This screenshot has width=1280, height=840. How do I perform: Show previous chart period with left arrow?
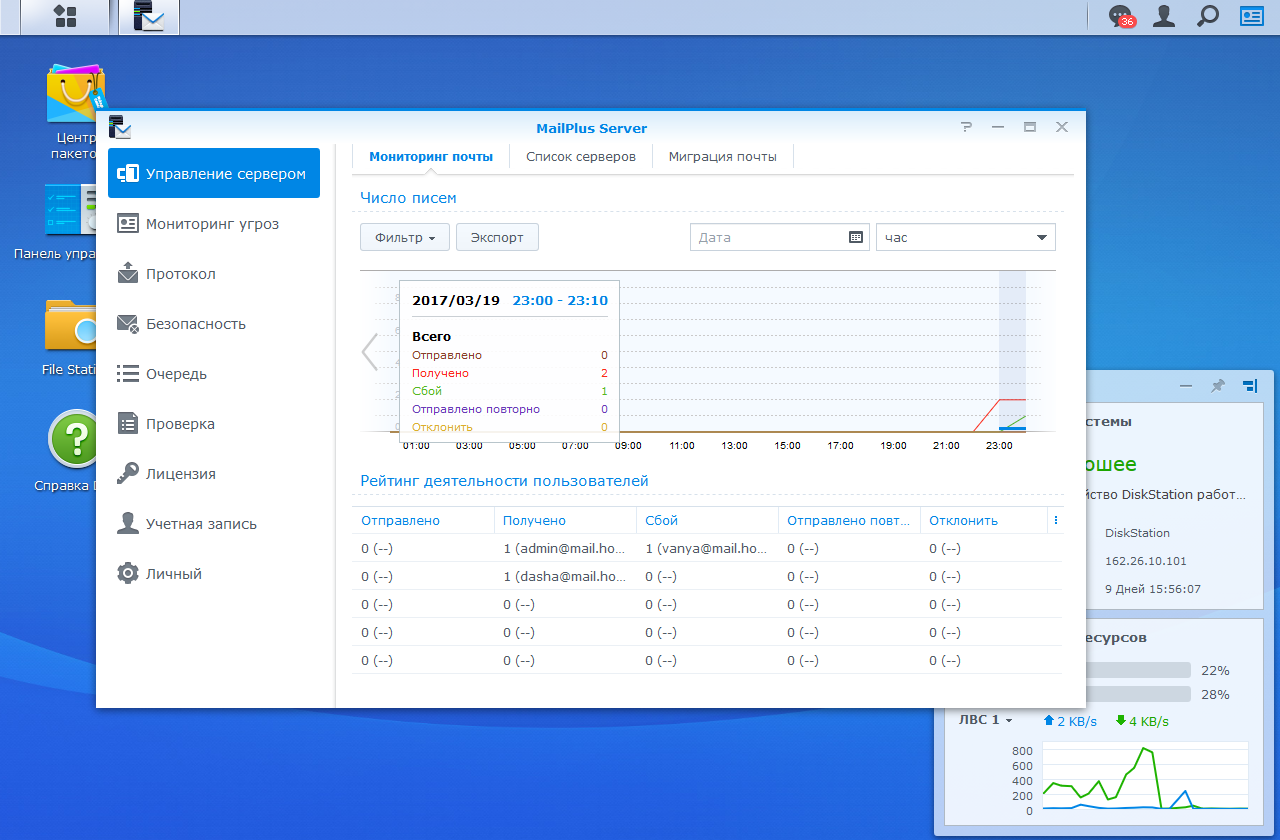pyautogui.click(x=369, y=352)
